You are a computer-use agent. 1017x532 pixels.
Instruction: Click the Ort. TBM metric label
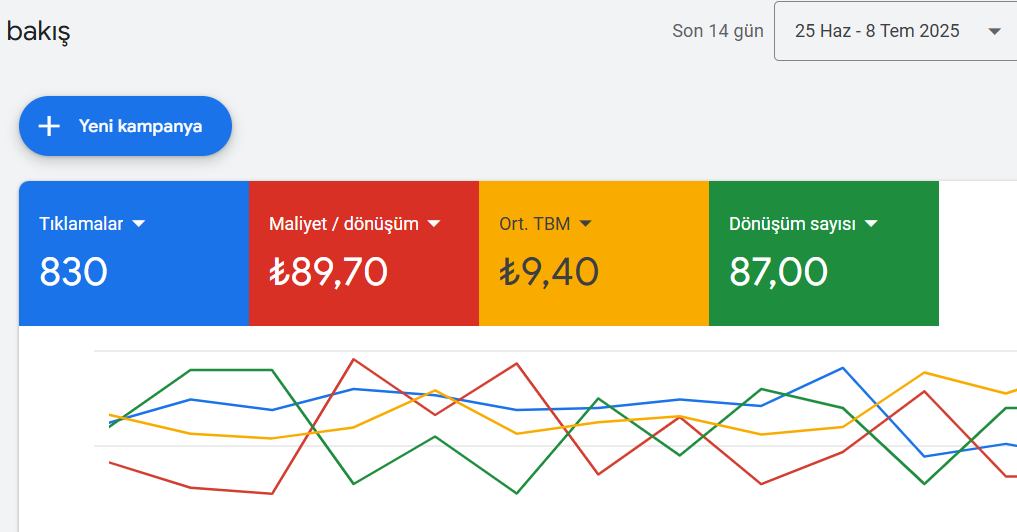point(534,224)
